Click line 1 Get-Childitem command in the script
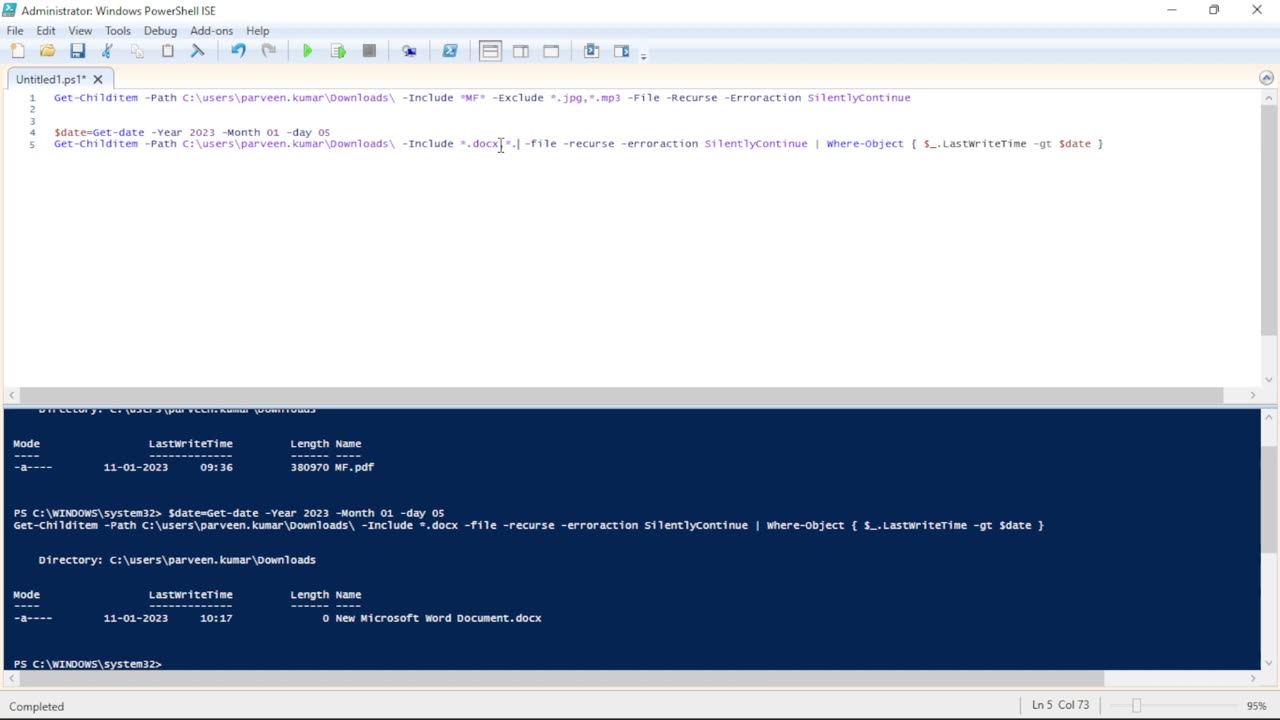Image resolution: width=1280 pixels, height=720 pixels. click(x=482, y=98)
